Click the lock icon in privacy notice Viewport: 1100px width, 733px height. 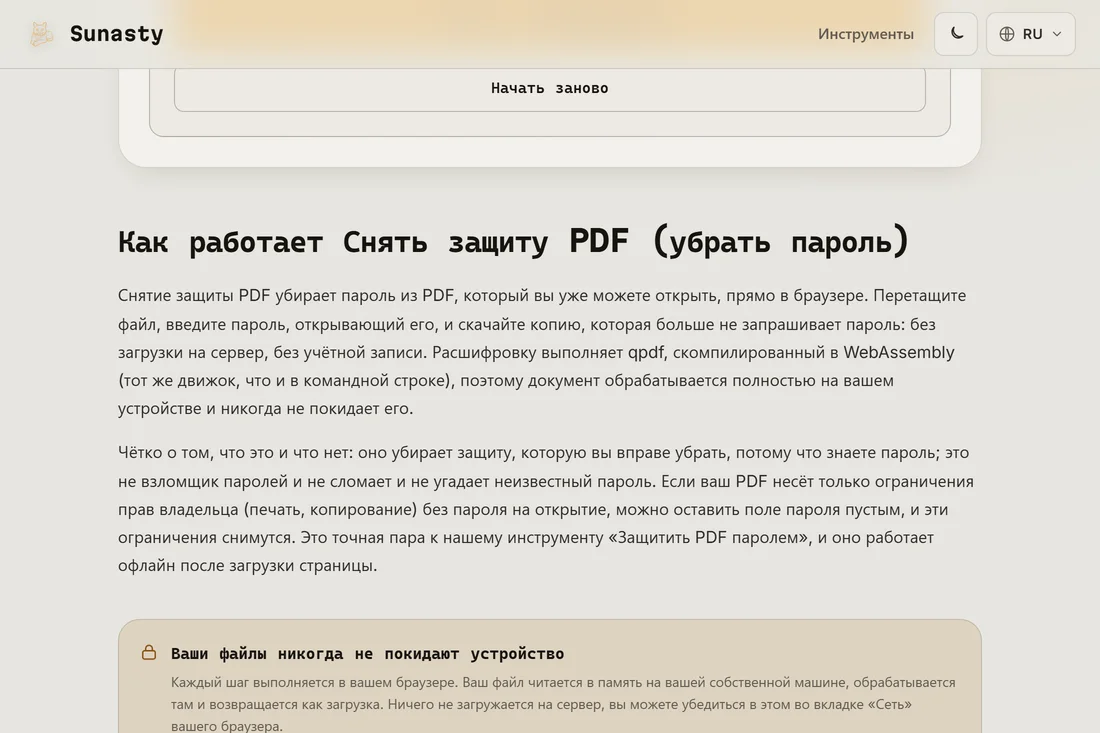[x=149, y=652]
